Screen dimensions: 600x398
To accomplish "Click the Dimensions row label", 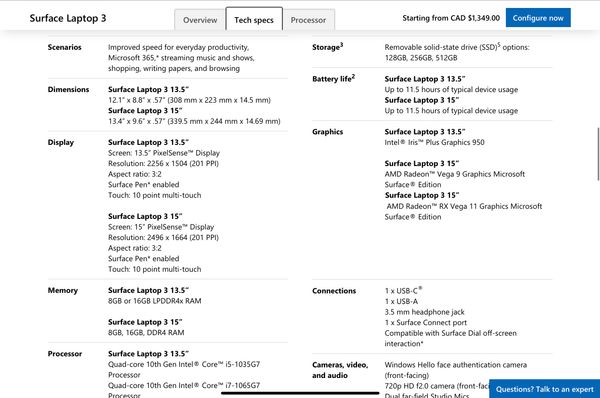I will point(68,89).
